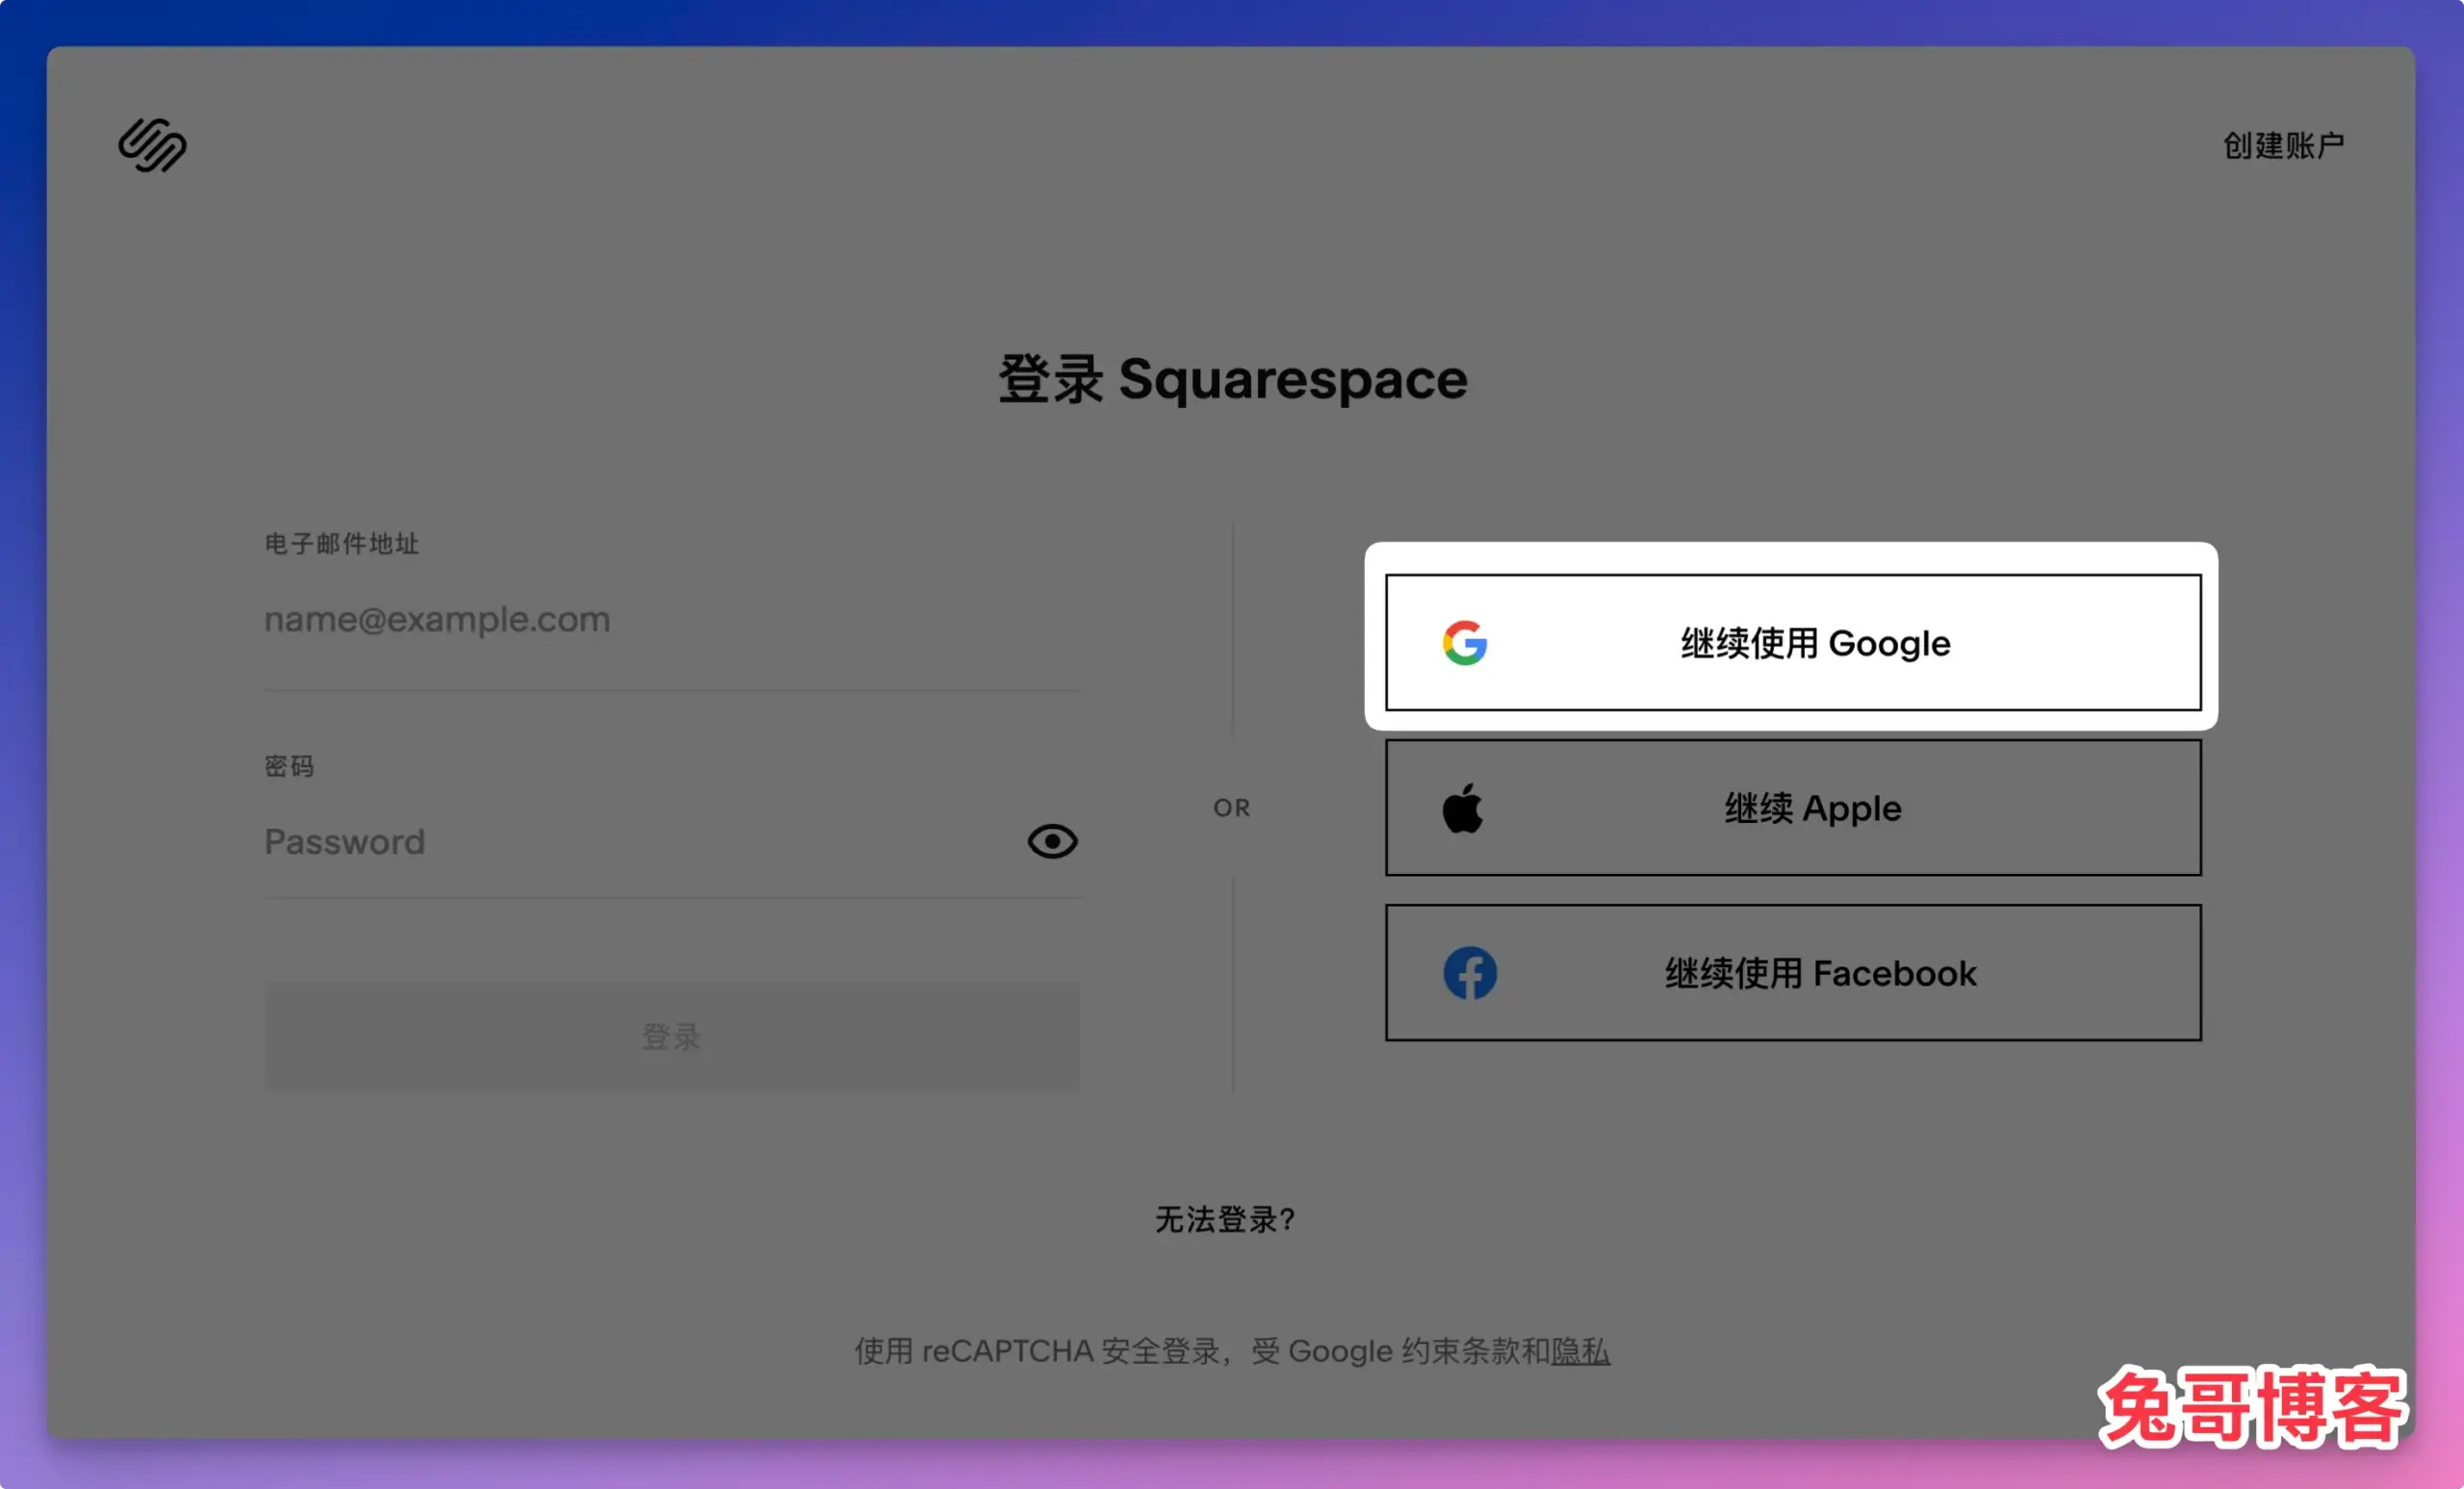The height and width of the screenshot is (1489, 2464).
Task: Continue with Google button
Action: [1792, 642]
